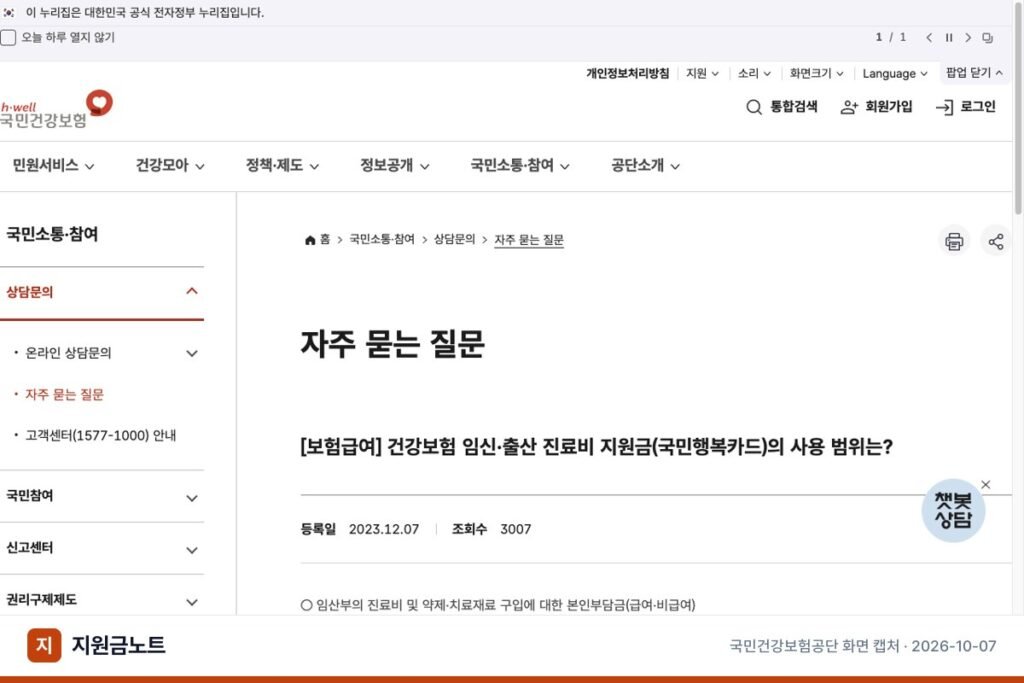Open the 공단소개 menu
Viewport: 1024px width, 683px height.
tap(645, 165)
